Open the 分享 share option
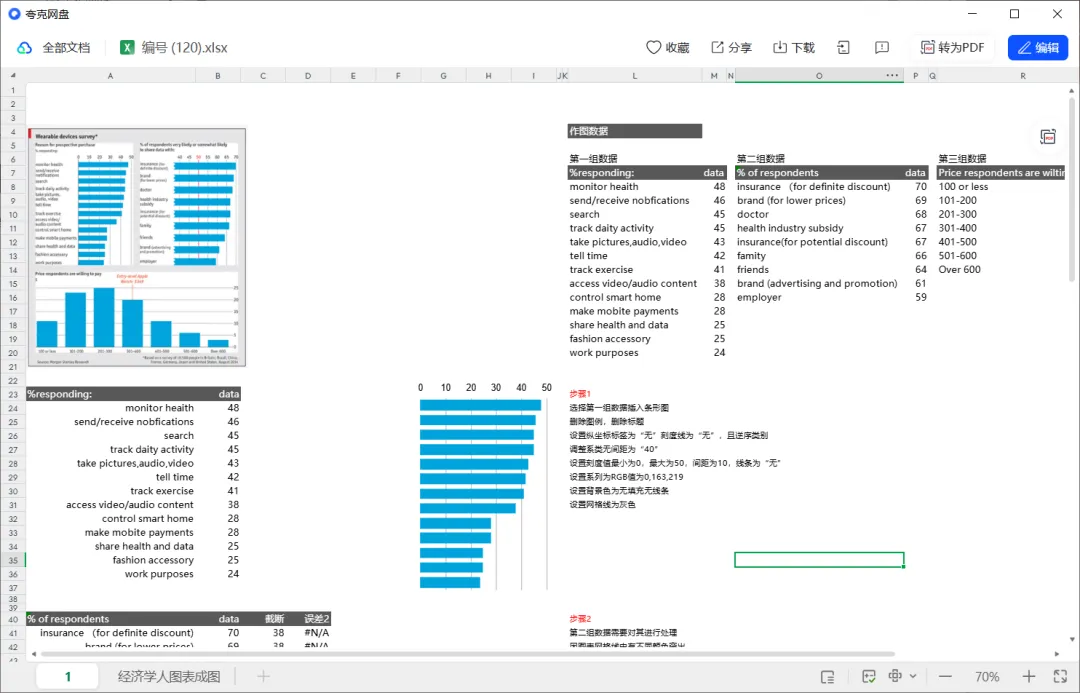This screenshot has height=693, width=1080. click(x=731, y=48)
